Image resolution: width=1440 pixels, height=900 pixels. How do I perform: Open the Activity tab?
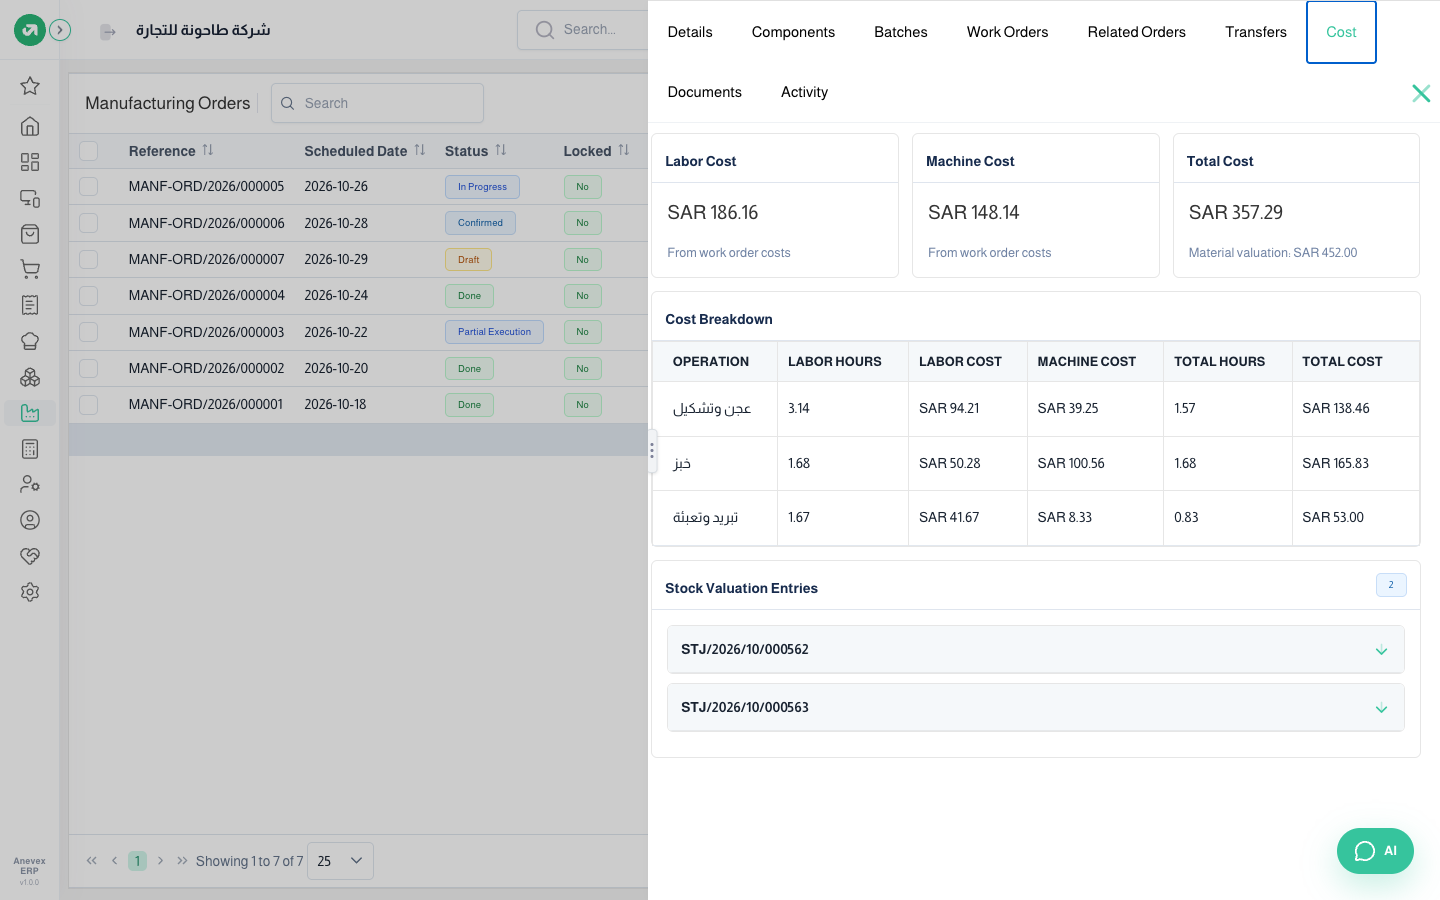(804, 92)
